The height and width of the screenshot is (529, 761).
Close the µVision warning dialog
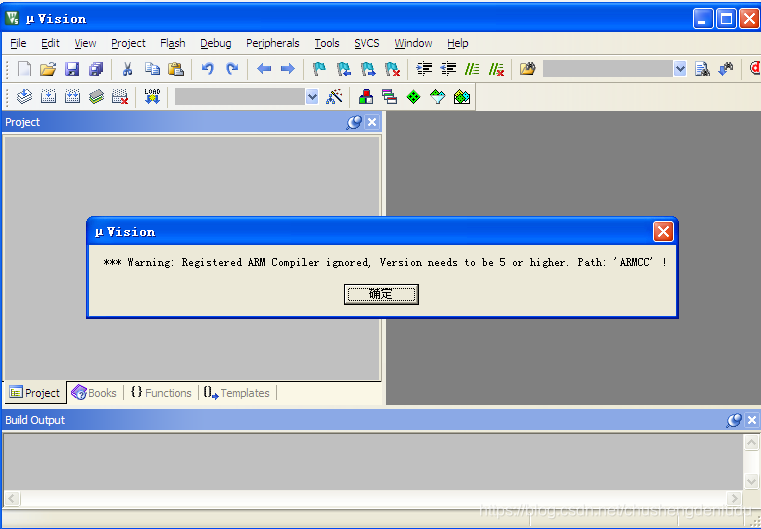pyautogui.click(x=663, y=231)
